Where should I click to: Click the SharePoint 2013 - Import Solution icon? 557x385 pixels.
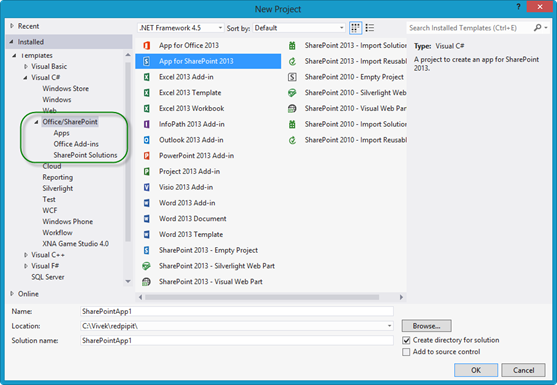292,45
